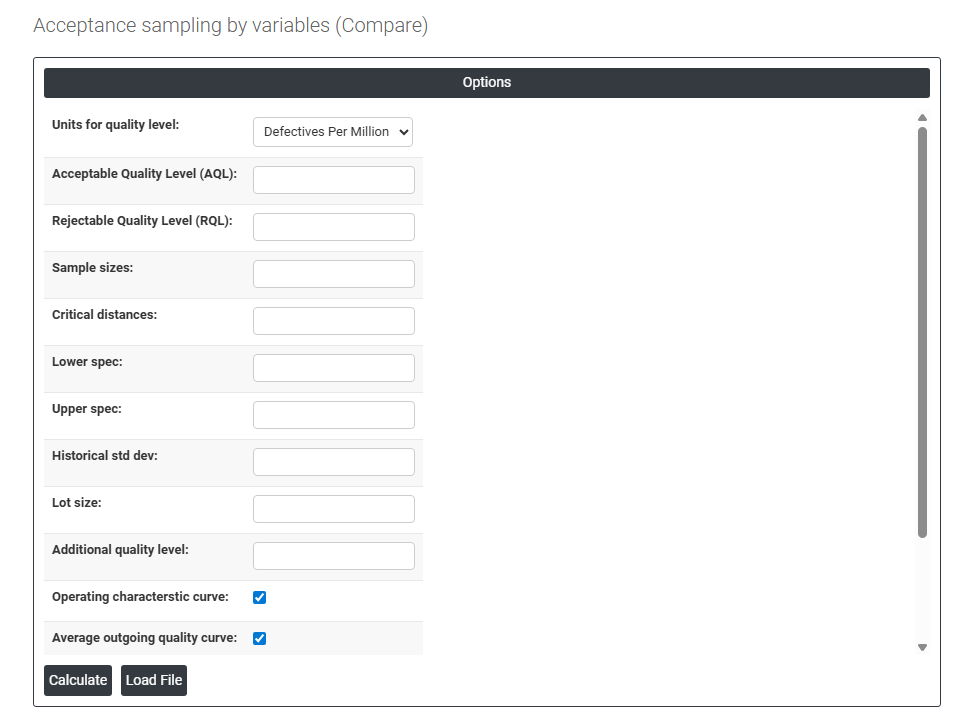Toggle the Average outgoing quality curve checkbox
Screen dimensions: 953x713
(260, 638)
